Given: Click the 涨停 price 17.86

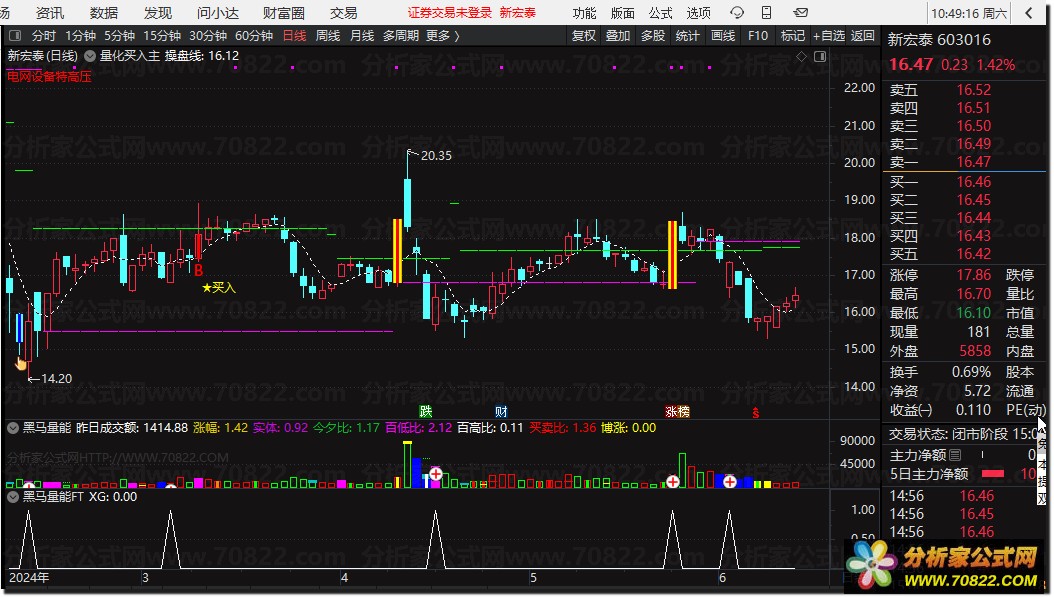Looking at the screenshot, I should pyautogui.click(x=973, y=275).
